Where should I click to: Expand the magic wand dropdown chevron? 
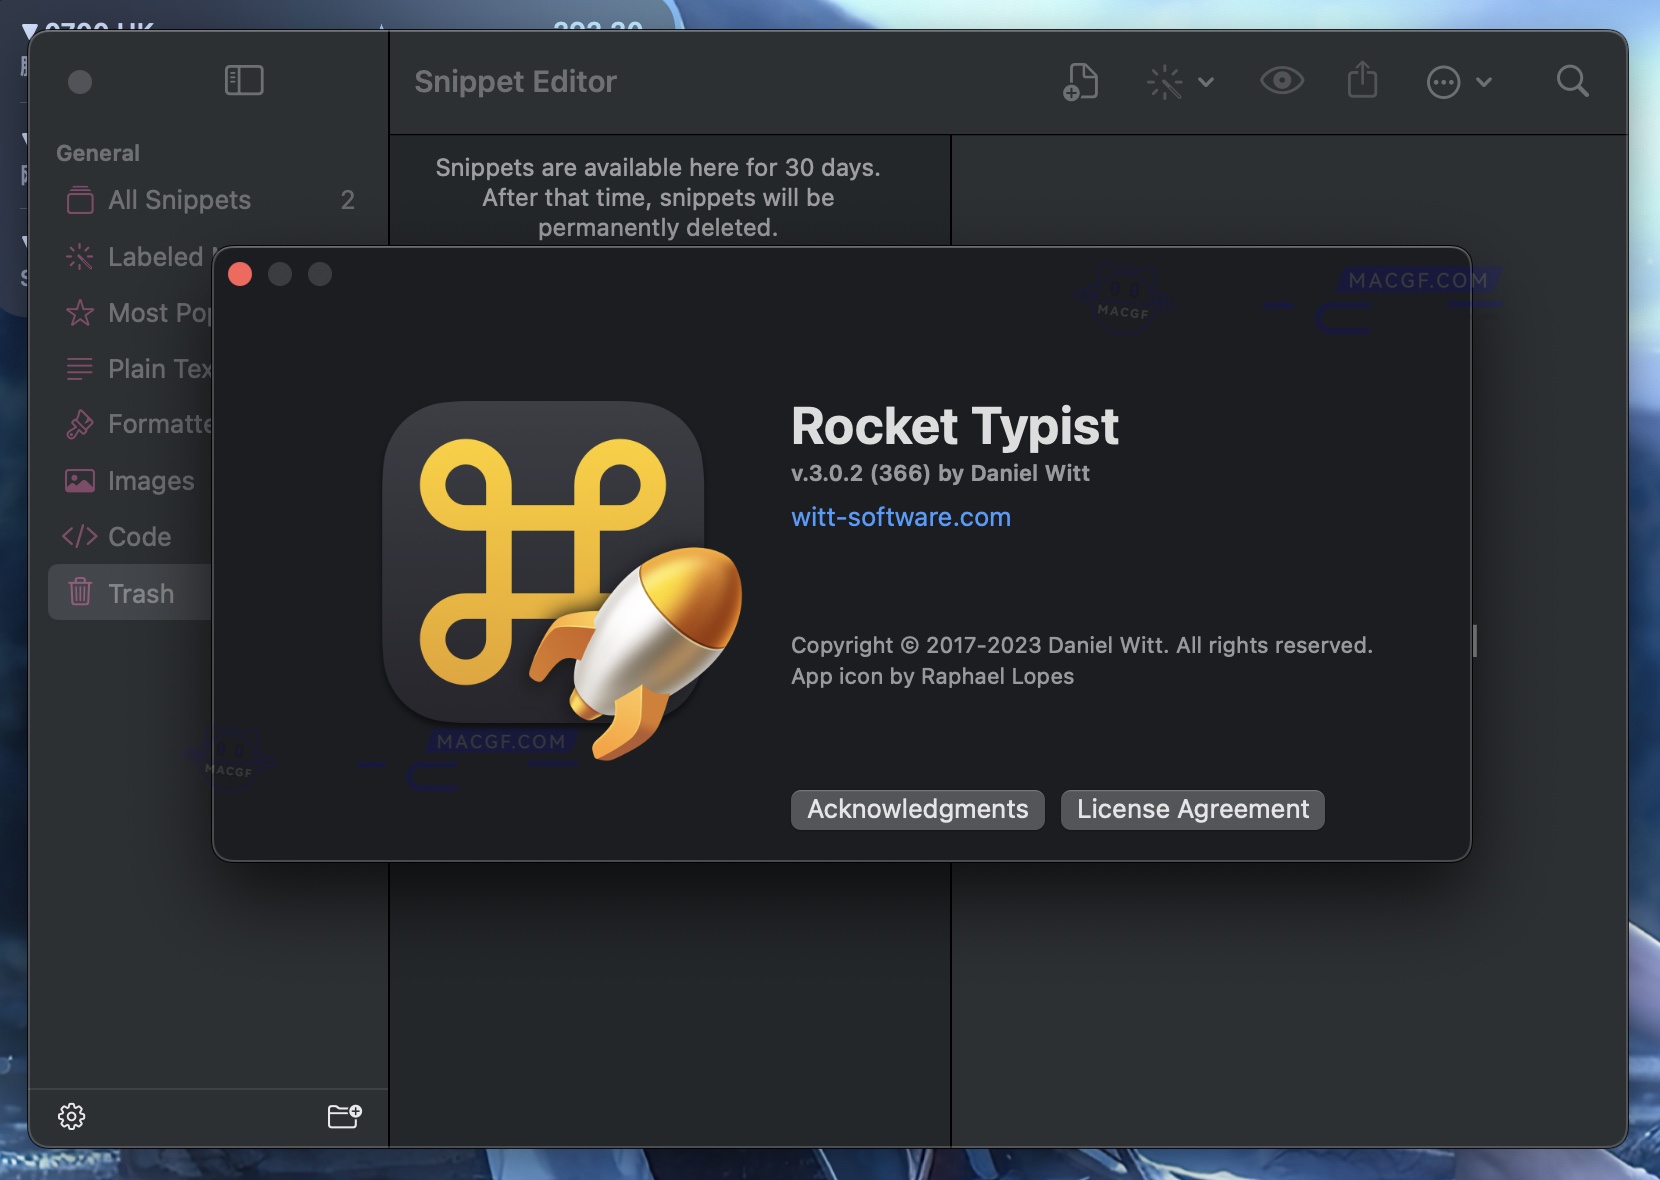pyautogui.click(x=1207, y=82)
